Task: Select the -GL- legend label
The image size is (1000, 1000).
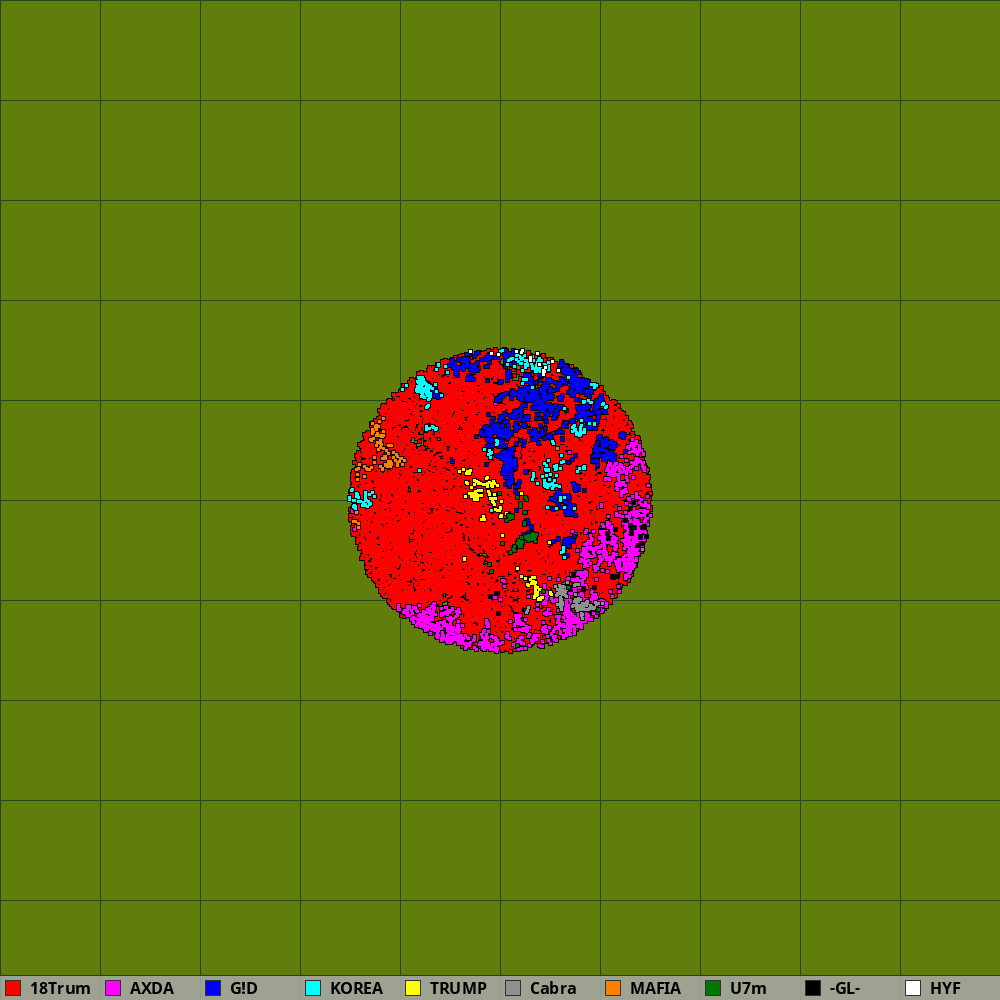Action: (845, 988)
